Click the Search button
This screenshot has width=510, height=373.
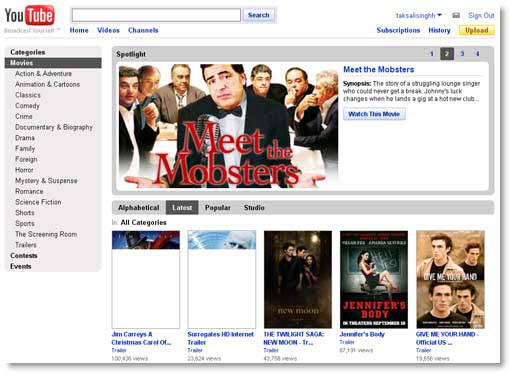259,15
